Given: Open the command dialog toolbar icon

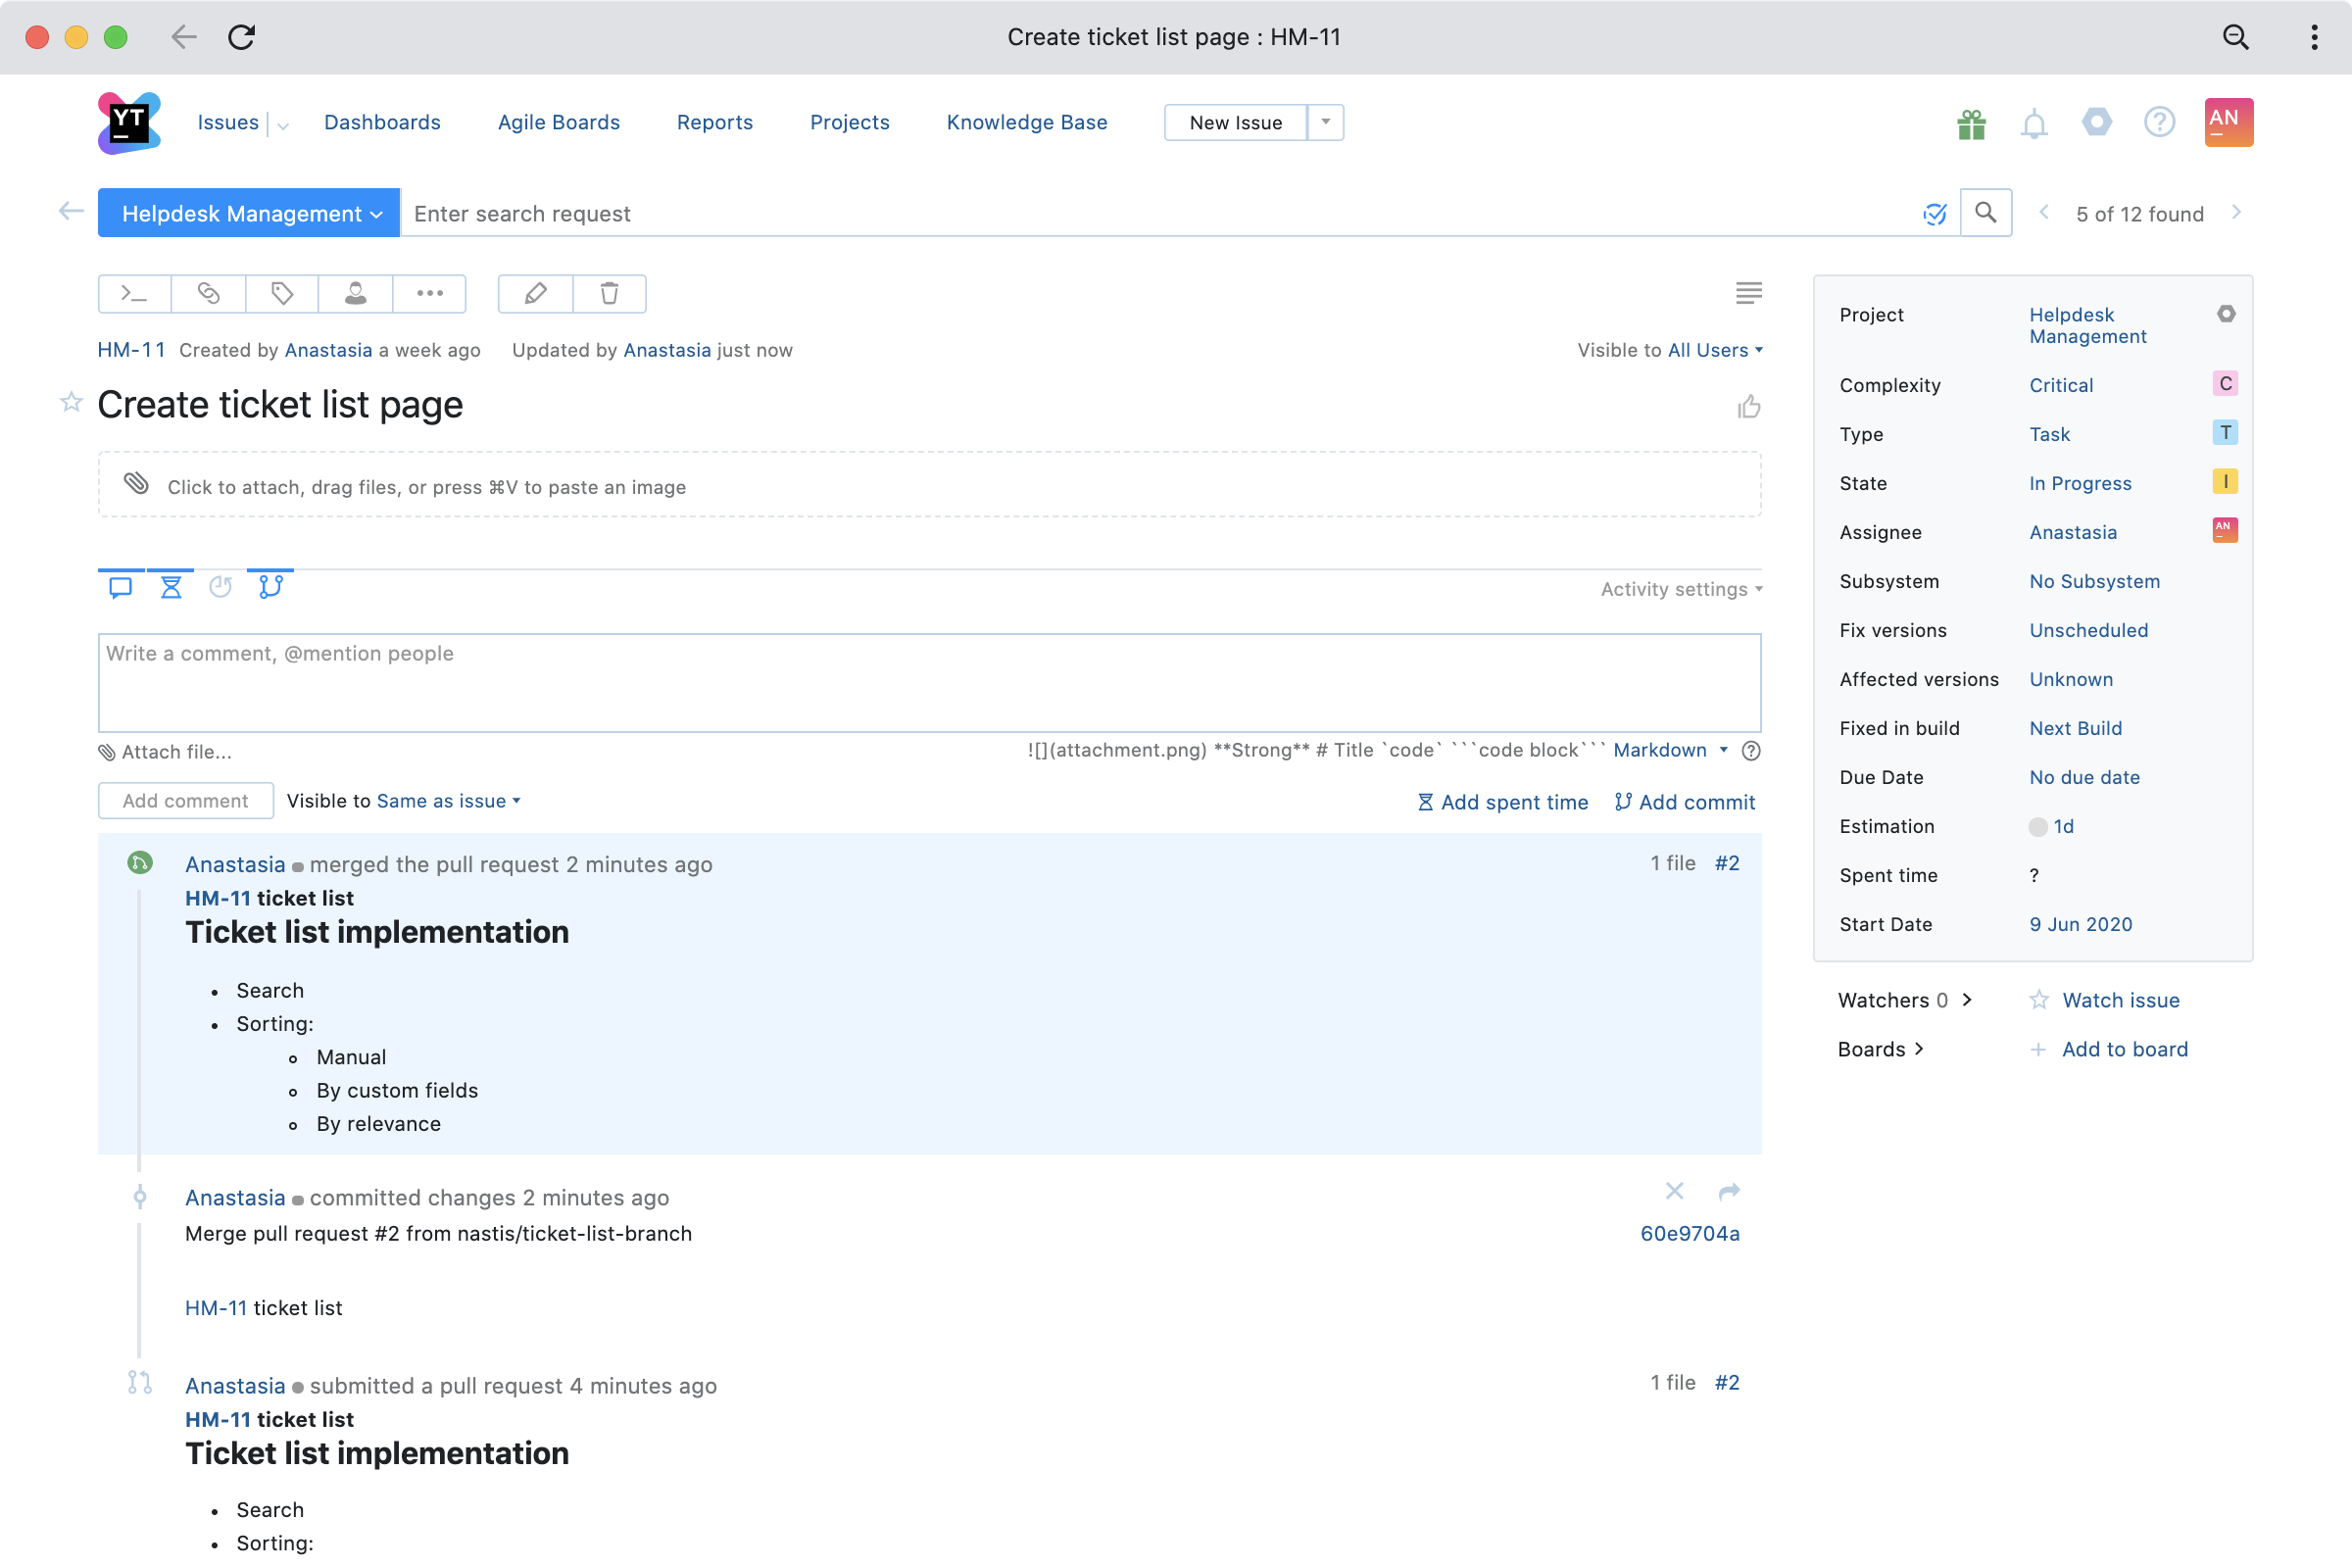Looking at the screenshot, I should pyautogui.click(x=135, y=294).
